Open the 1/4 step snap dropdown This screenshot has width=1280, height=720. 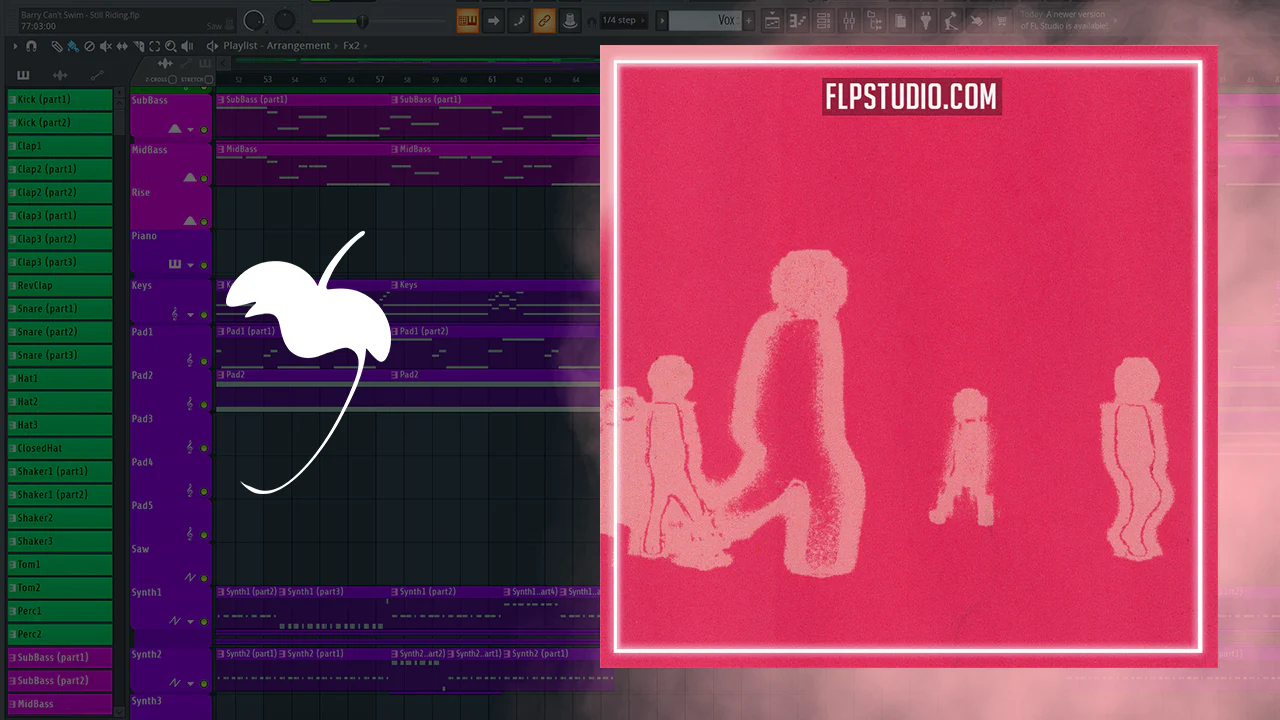[623, 20]
